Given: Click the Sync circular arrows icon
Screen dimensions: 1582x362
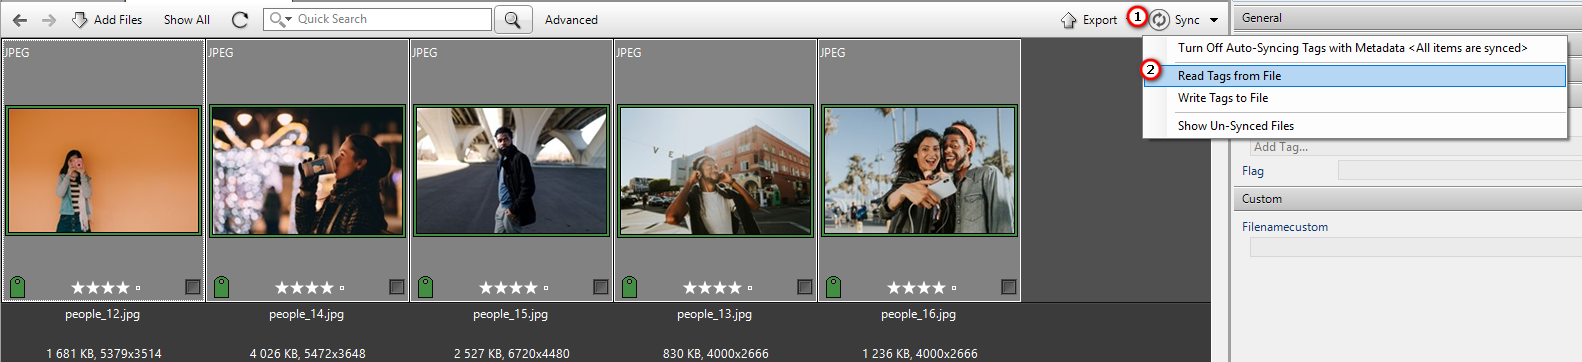Looking at the screenshot, I should point(1159,20).
